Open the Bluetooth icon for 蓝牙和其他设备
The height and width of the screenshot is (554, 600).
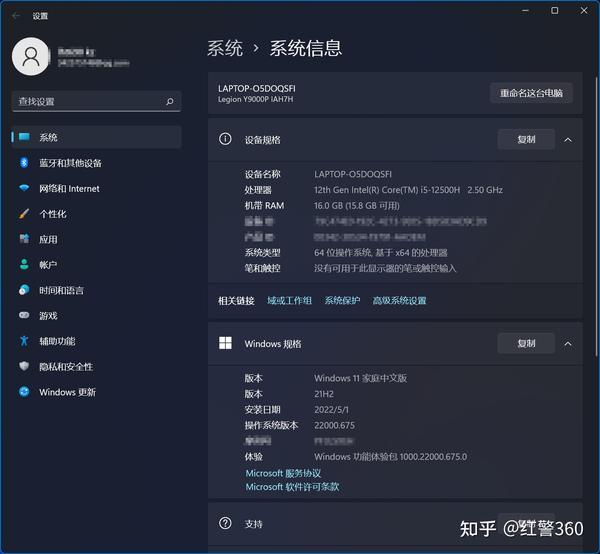(x=24, y=163)
